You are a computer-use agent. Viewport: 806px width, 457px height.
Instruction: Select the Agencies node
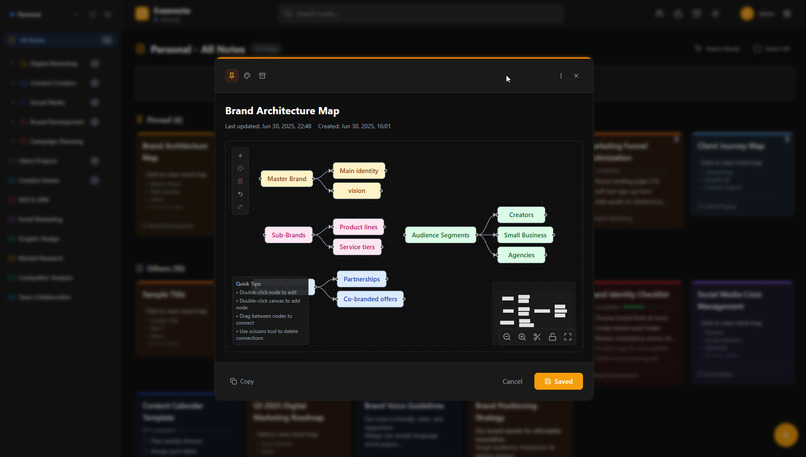pyautogui.click(x=521, y=255)
